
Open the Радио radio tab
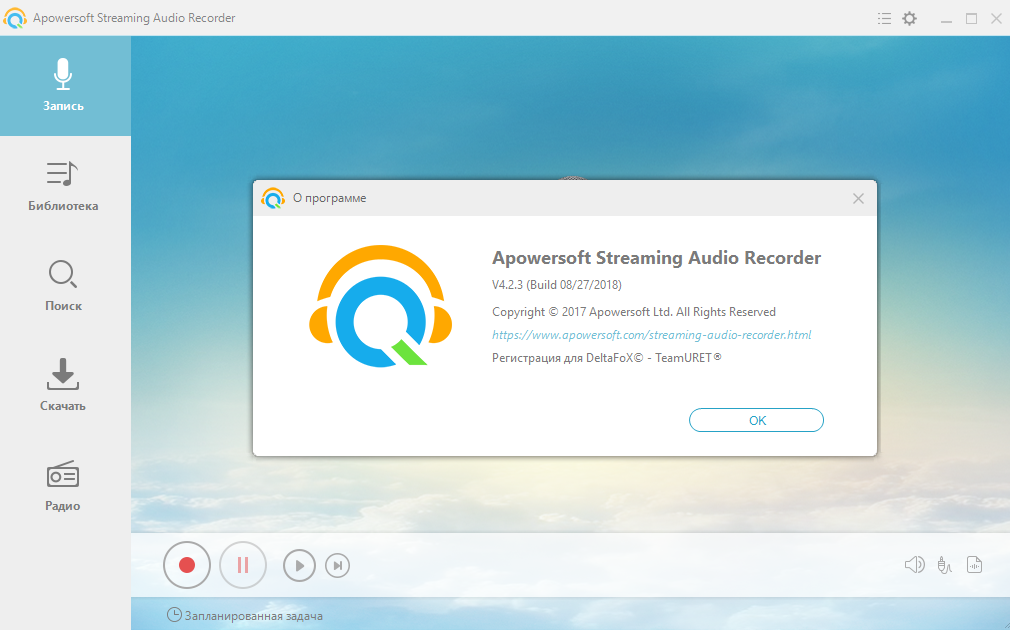point(63,486)
